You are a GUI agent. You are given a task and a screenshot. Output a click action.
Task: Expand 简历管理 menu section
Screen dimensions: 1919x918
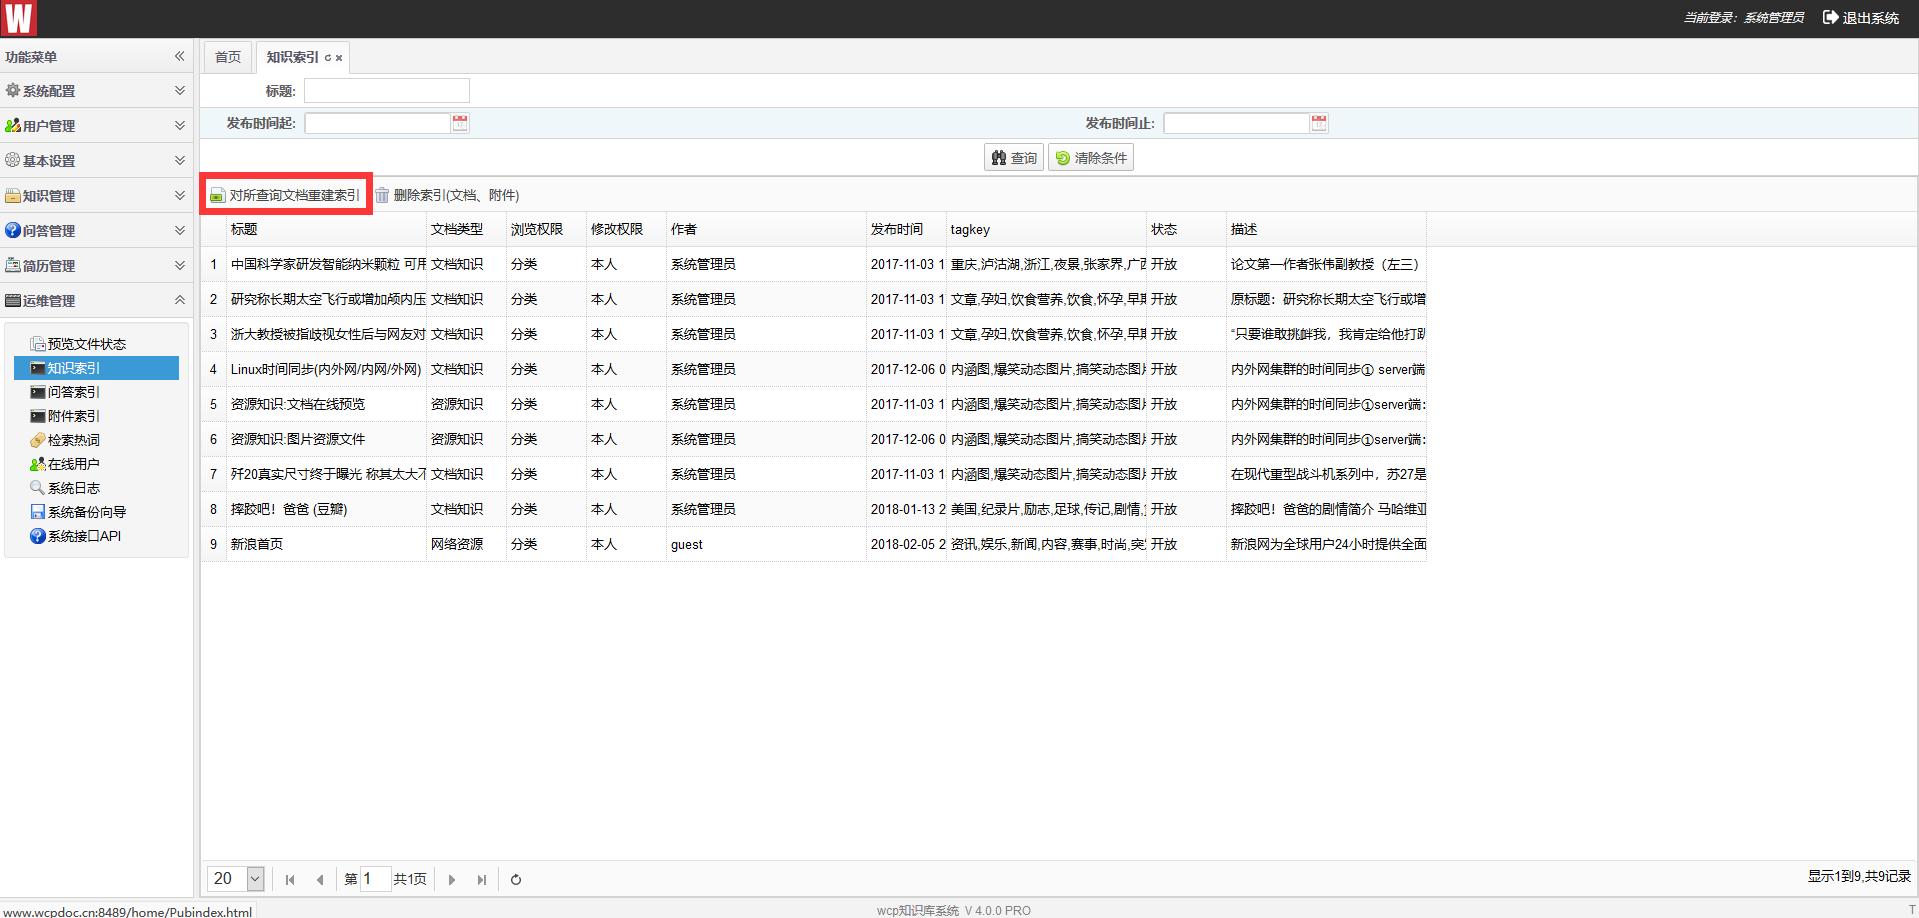pos(96,266)
